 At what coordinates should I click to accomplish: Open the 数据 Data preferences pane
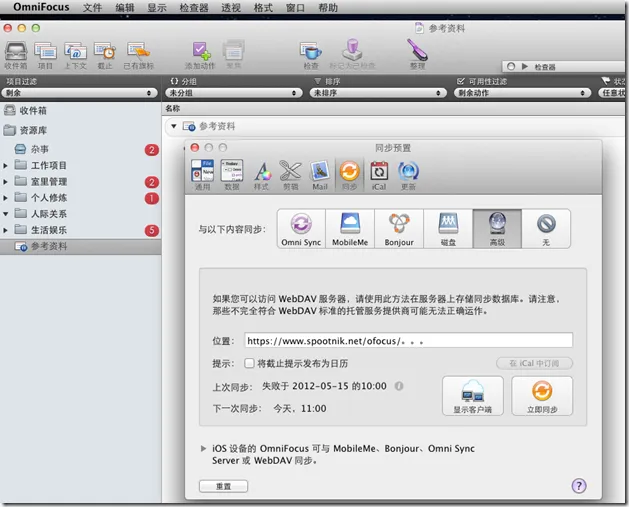[232, 175]
